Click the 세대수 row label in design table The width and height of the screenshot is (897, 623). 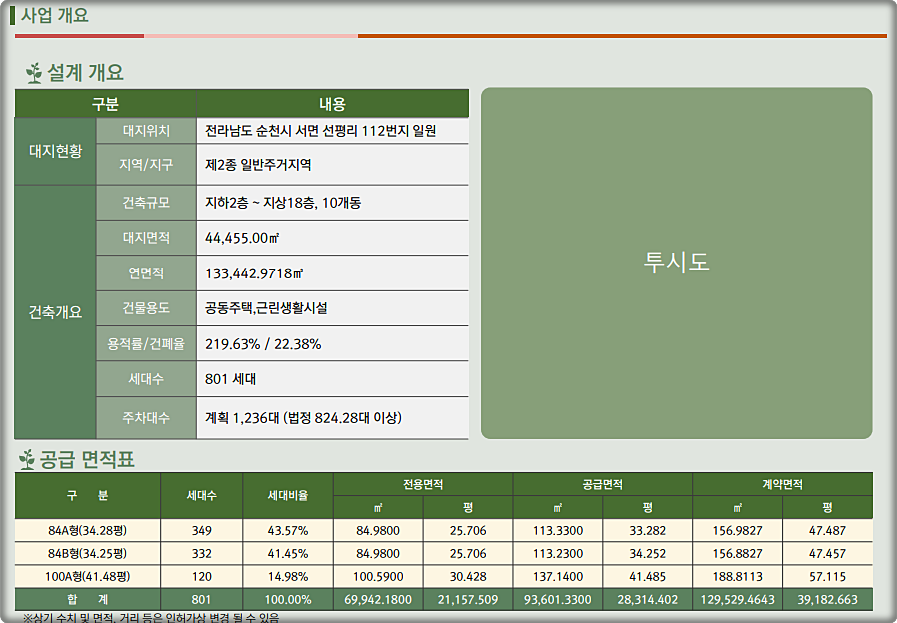[x=146, y=379]
